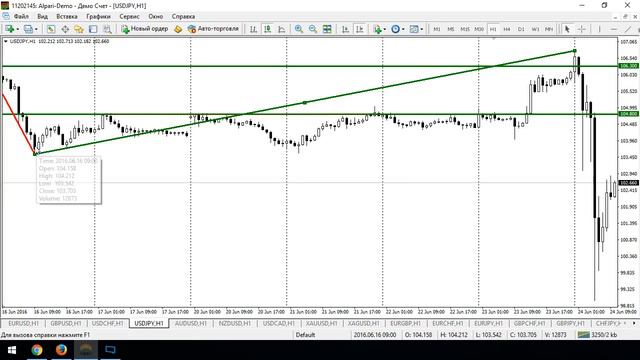Expand the Profiles dropdown arrow
Viewport: 640px width, 360px height.
tap(36, 29)
